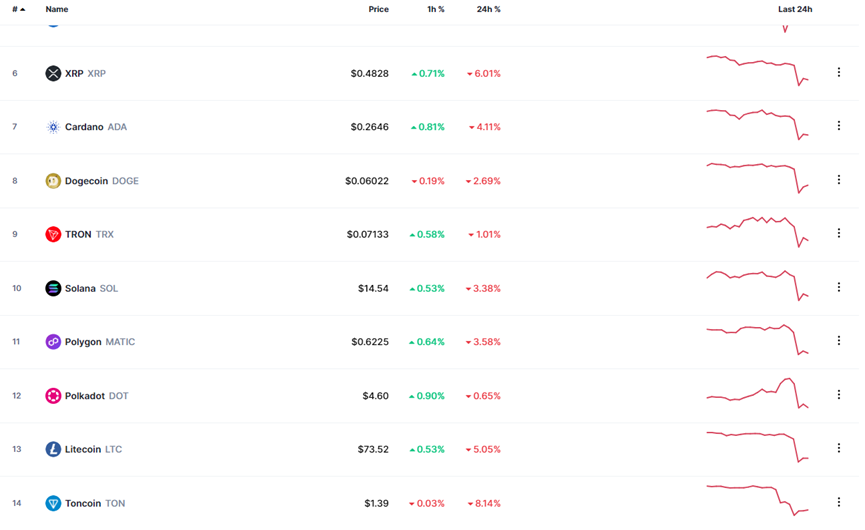Click the Solana coin logo icon
Viewport: 865px width, 530px height.
(x=53, y=289)
